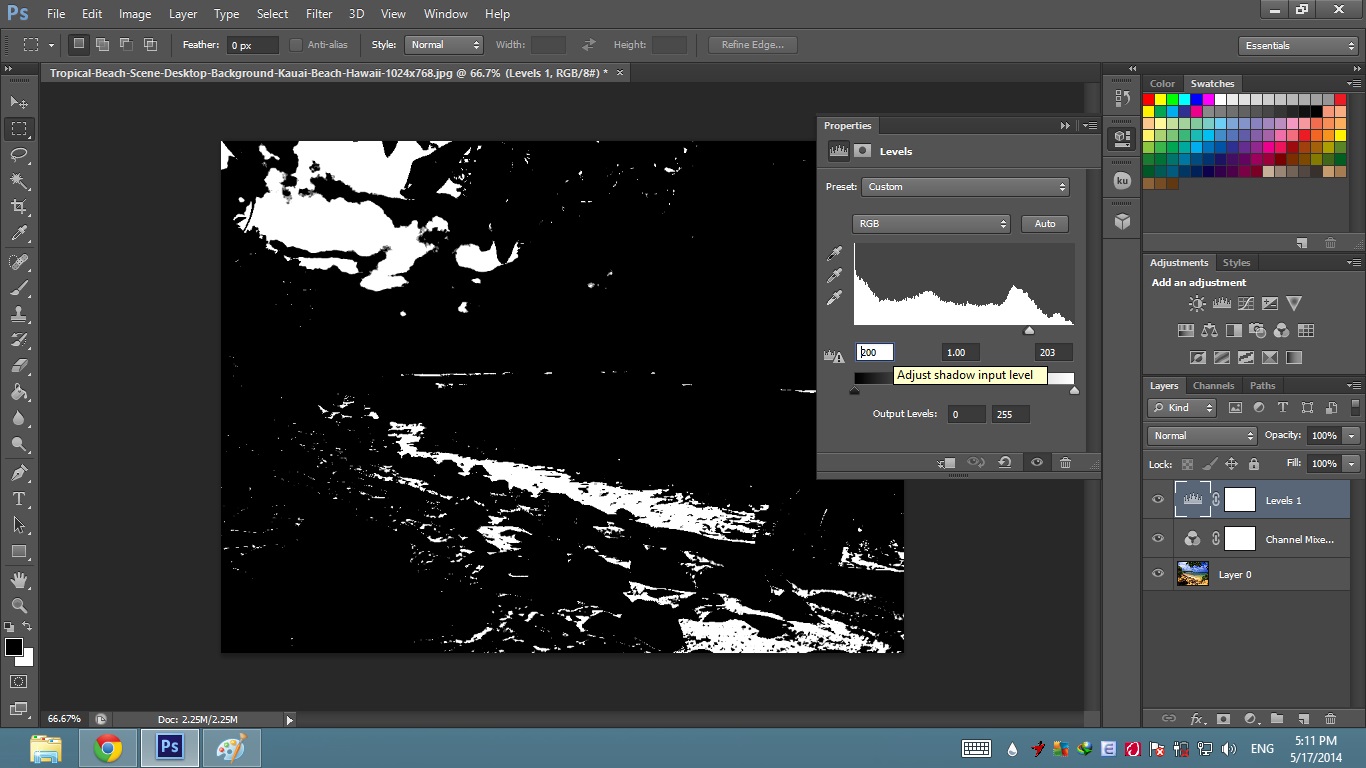Switch to the Channels tab
The width and height of the screenshot is (1366, 768).
[1213, 386]
